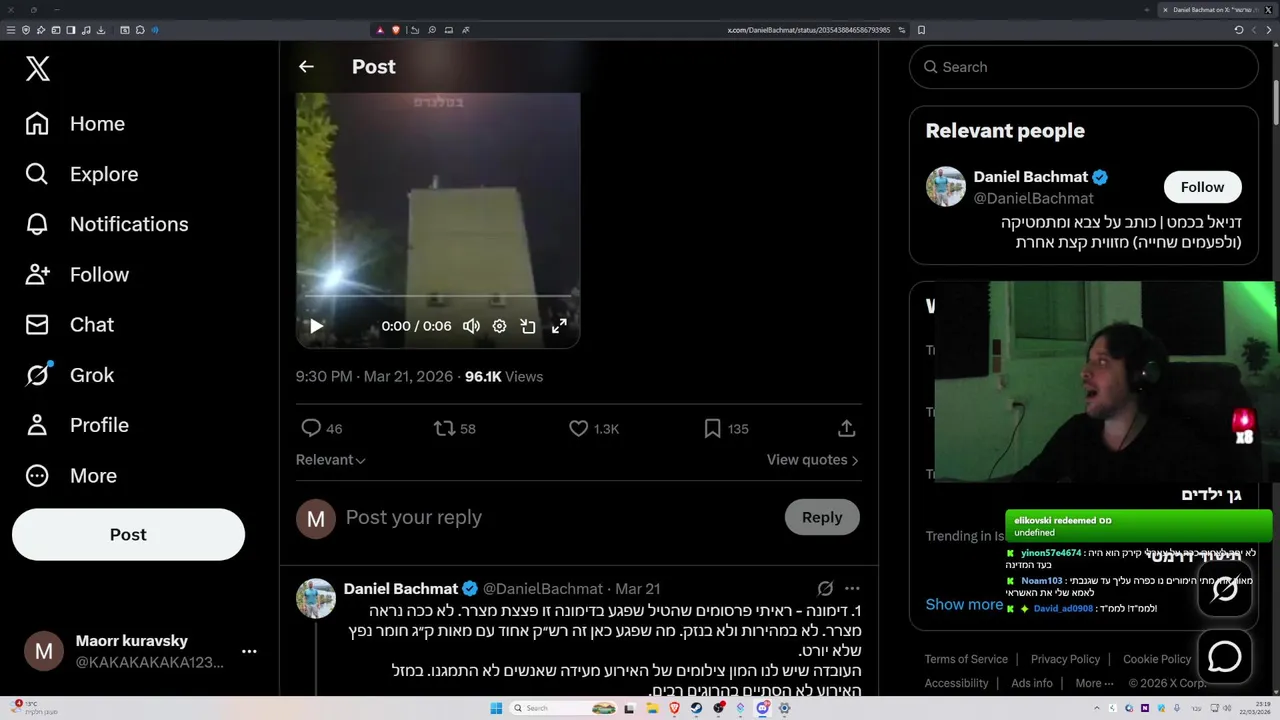Like the post with 1.3K hearts

point(593,428)
